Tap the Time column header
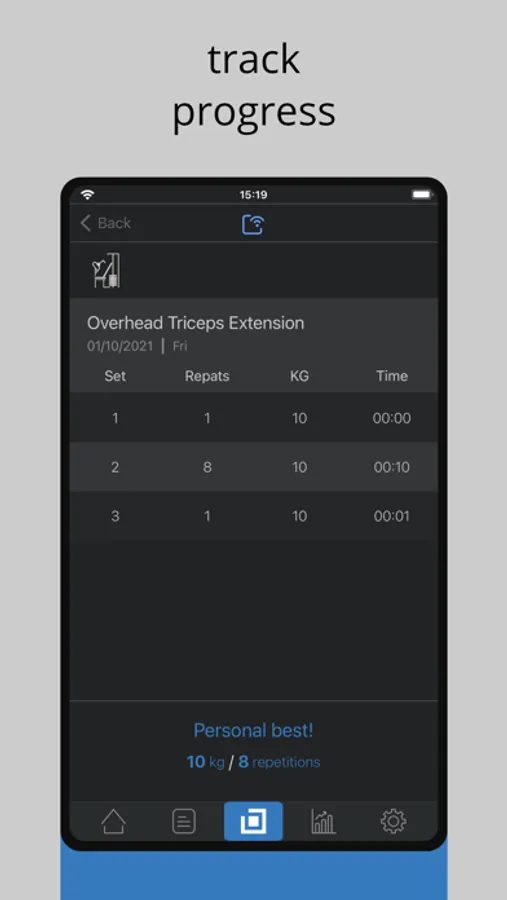The width and height of the screenshot is (507, 900). pos(392,376)
